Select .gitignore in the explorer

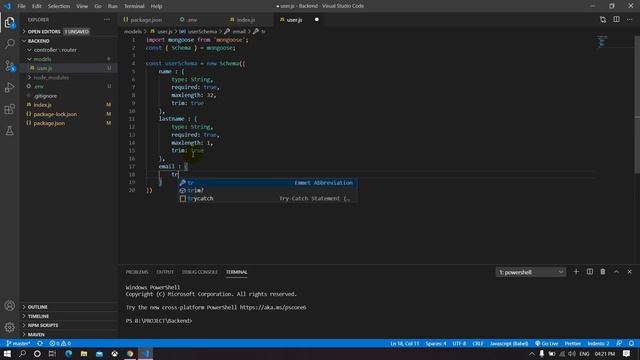[x=69, y=96]
